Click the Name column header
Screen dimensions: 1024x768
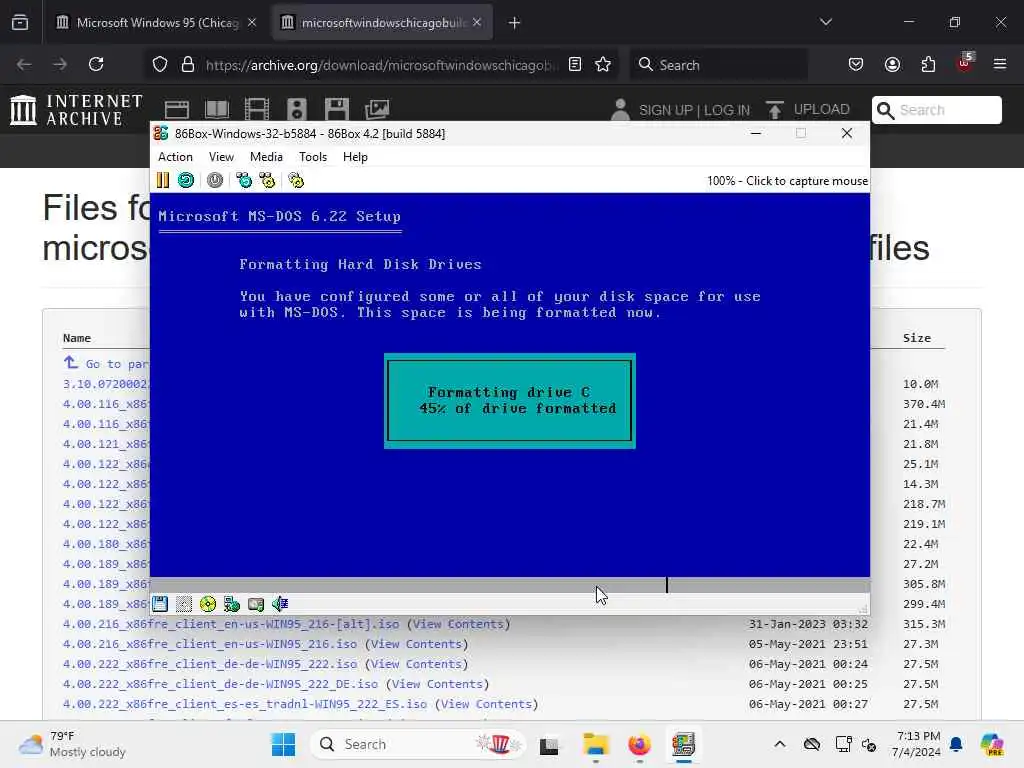coord(76,338)
